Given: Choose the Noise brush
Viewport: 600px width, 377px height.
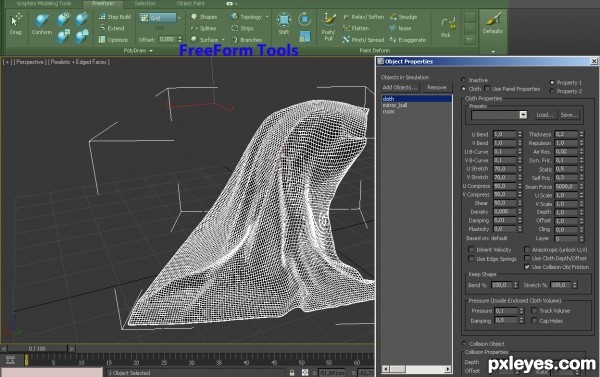Looking at the screenshot, I should coord(400,28).
